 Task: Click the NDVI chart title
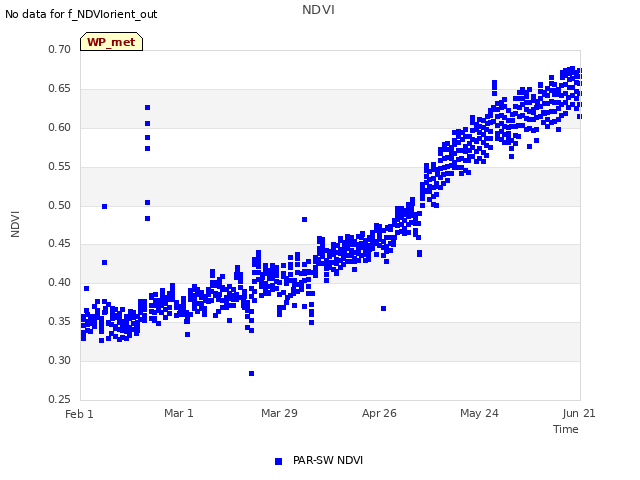click(318, 10)
